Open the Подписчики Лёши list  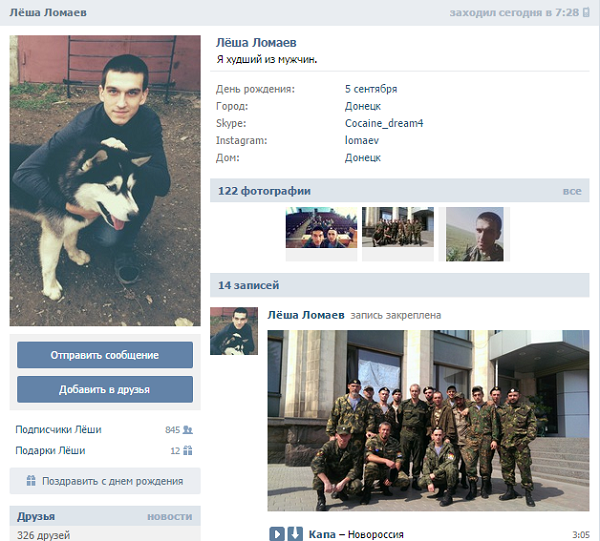[x=58, y=430]
